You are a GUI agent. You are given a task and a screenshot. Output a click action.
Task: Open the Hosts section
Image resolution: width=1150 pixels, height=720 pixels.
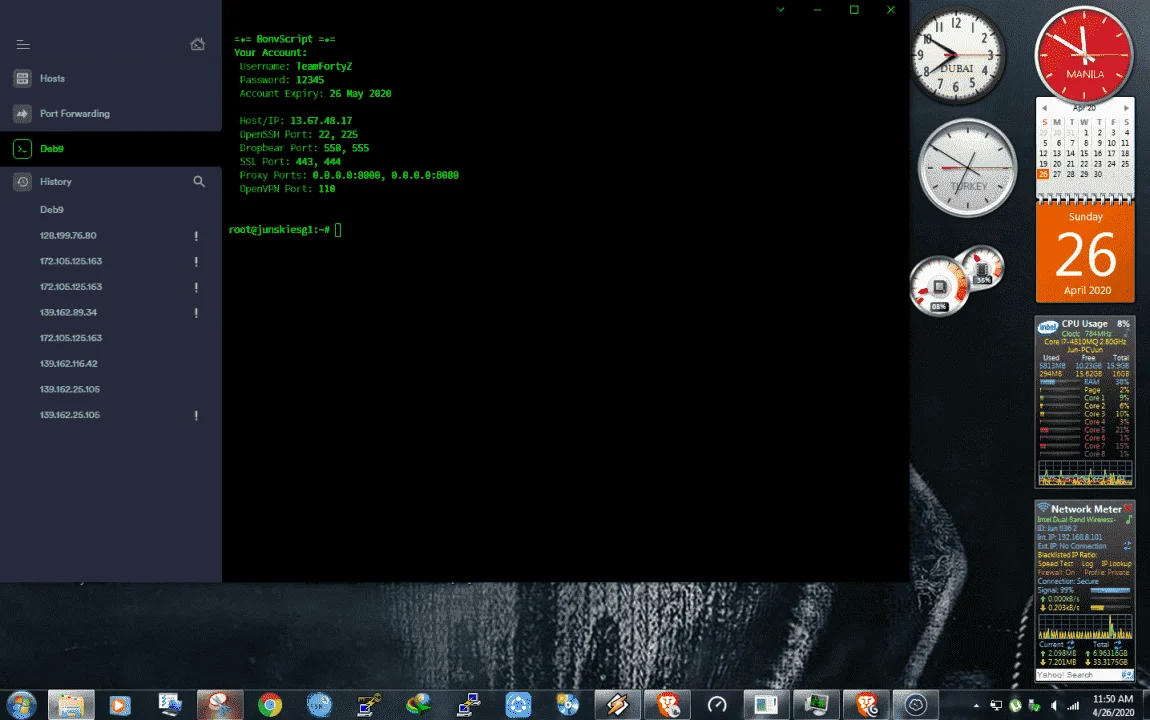coord(111,78)
